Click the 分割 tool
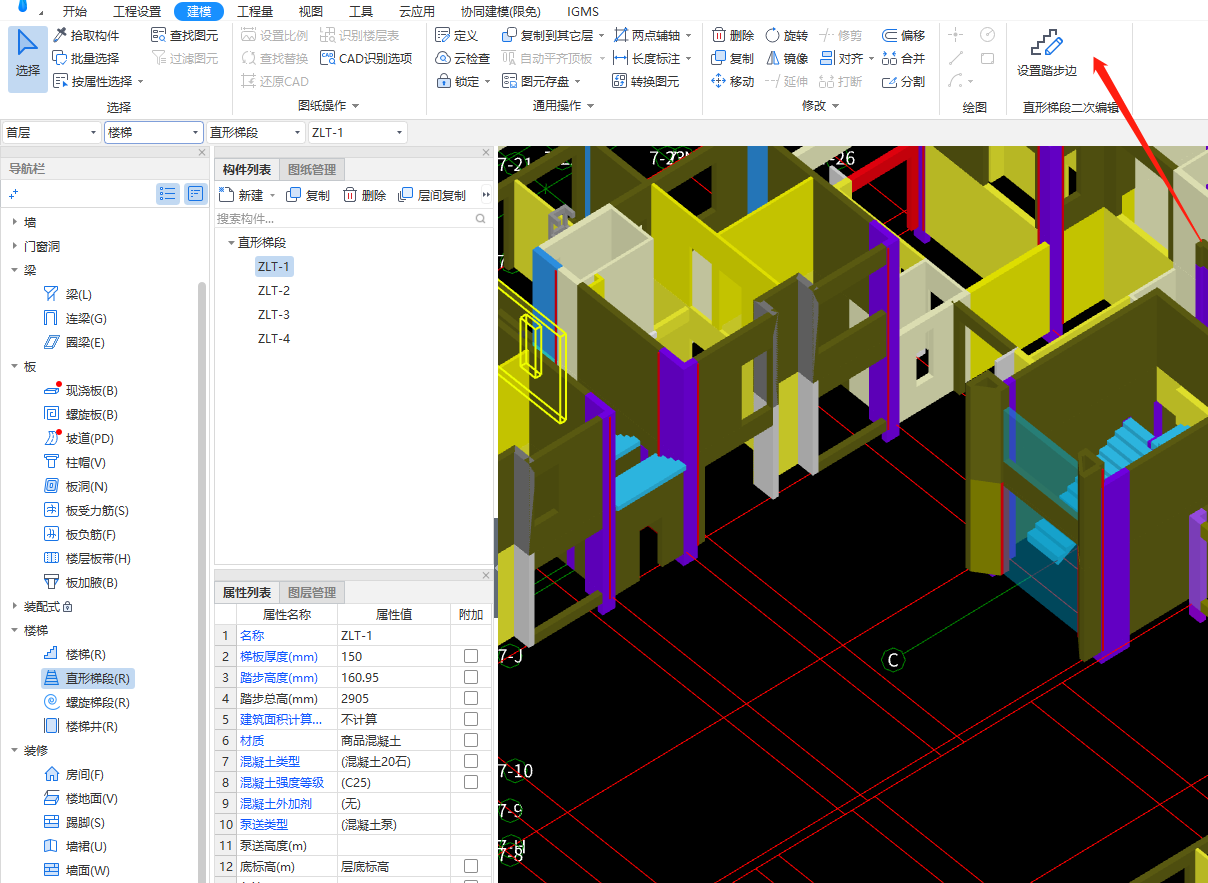This screenshot has height=883, width=1208. coord(904,81)
